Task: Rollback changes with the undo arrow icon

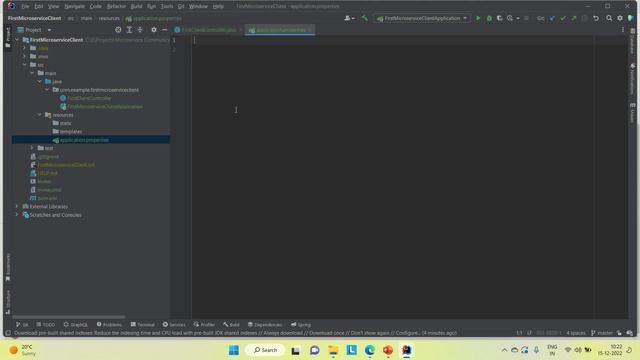Action: coord(596,18)
